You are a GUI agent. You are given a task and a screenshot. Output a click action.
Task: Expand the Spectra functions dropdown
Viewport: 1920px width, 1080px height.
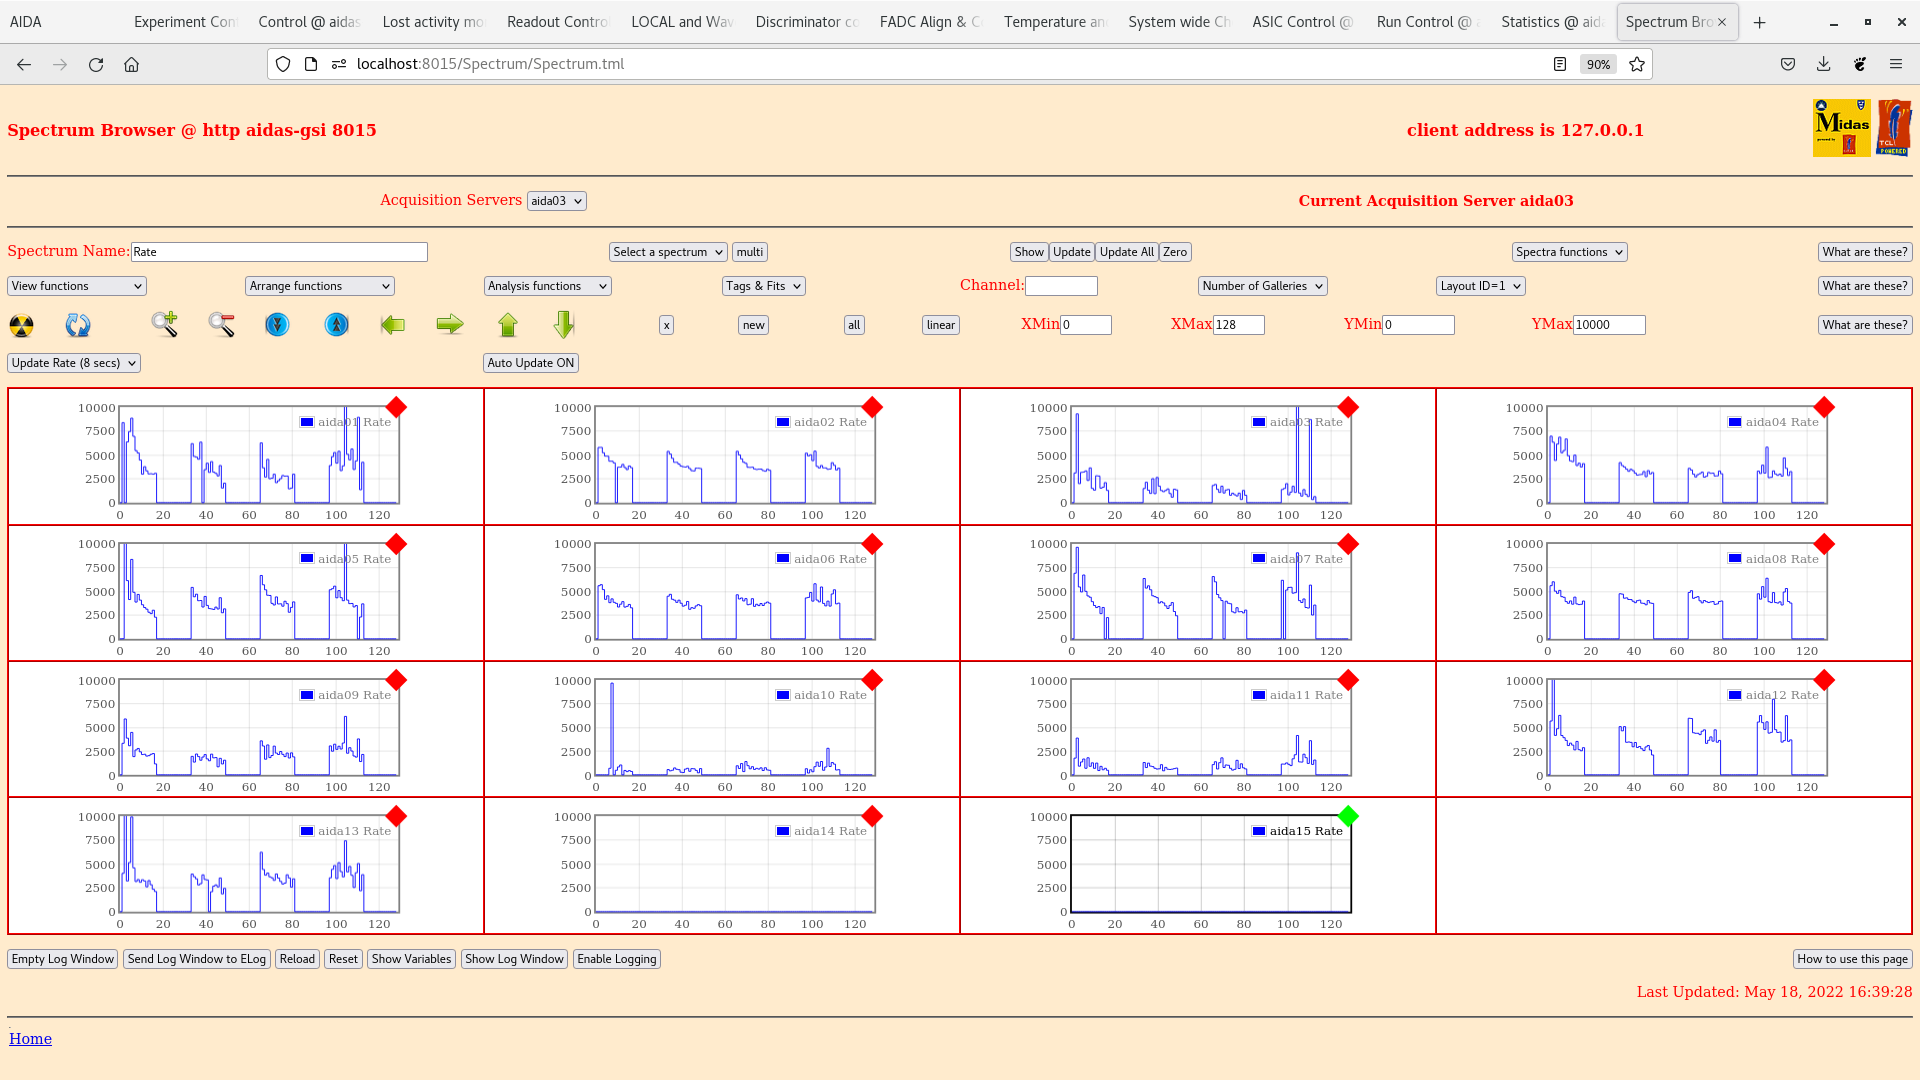1570,252
